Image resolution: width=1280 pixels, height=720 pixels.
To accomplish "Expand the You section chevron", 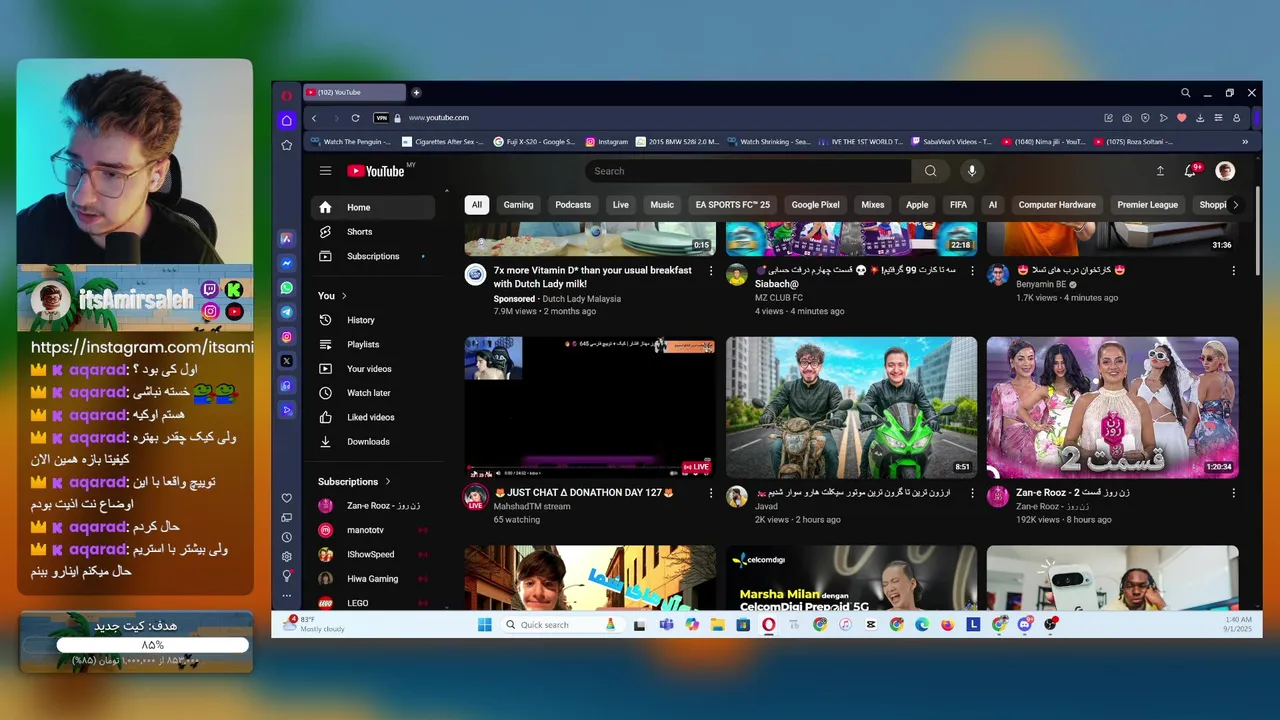I will click(x=344, y=296).
